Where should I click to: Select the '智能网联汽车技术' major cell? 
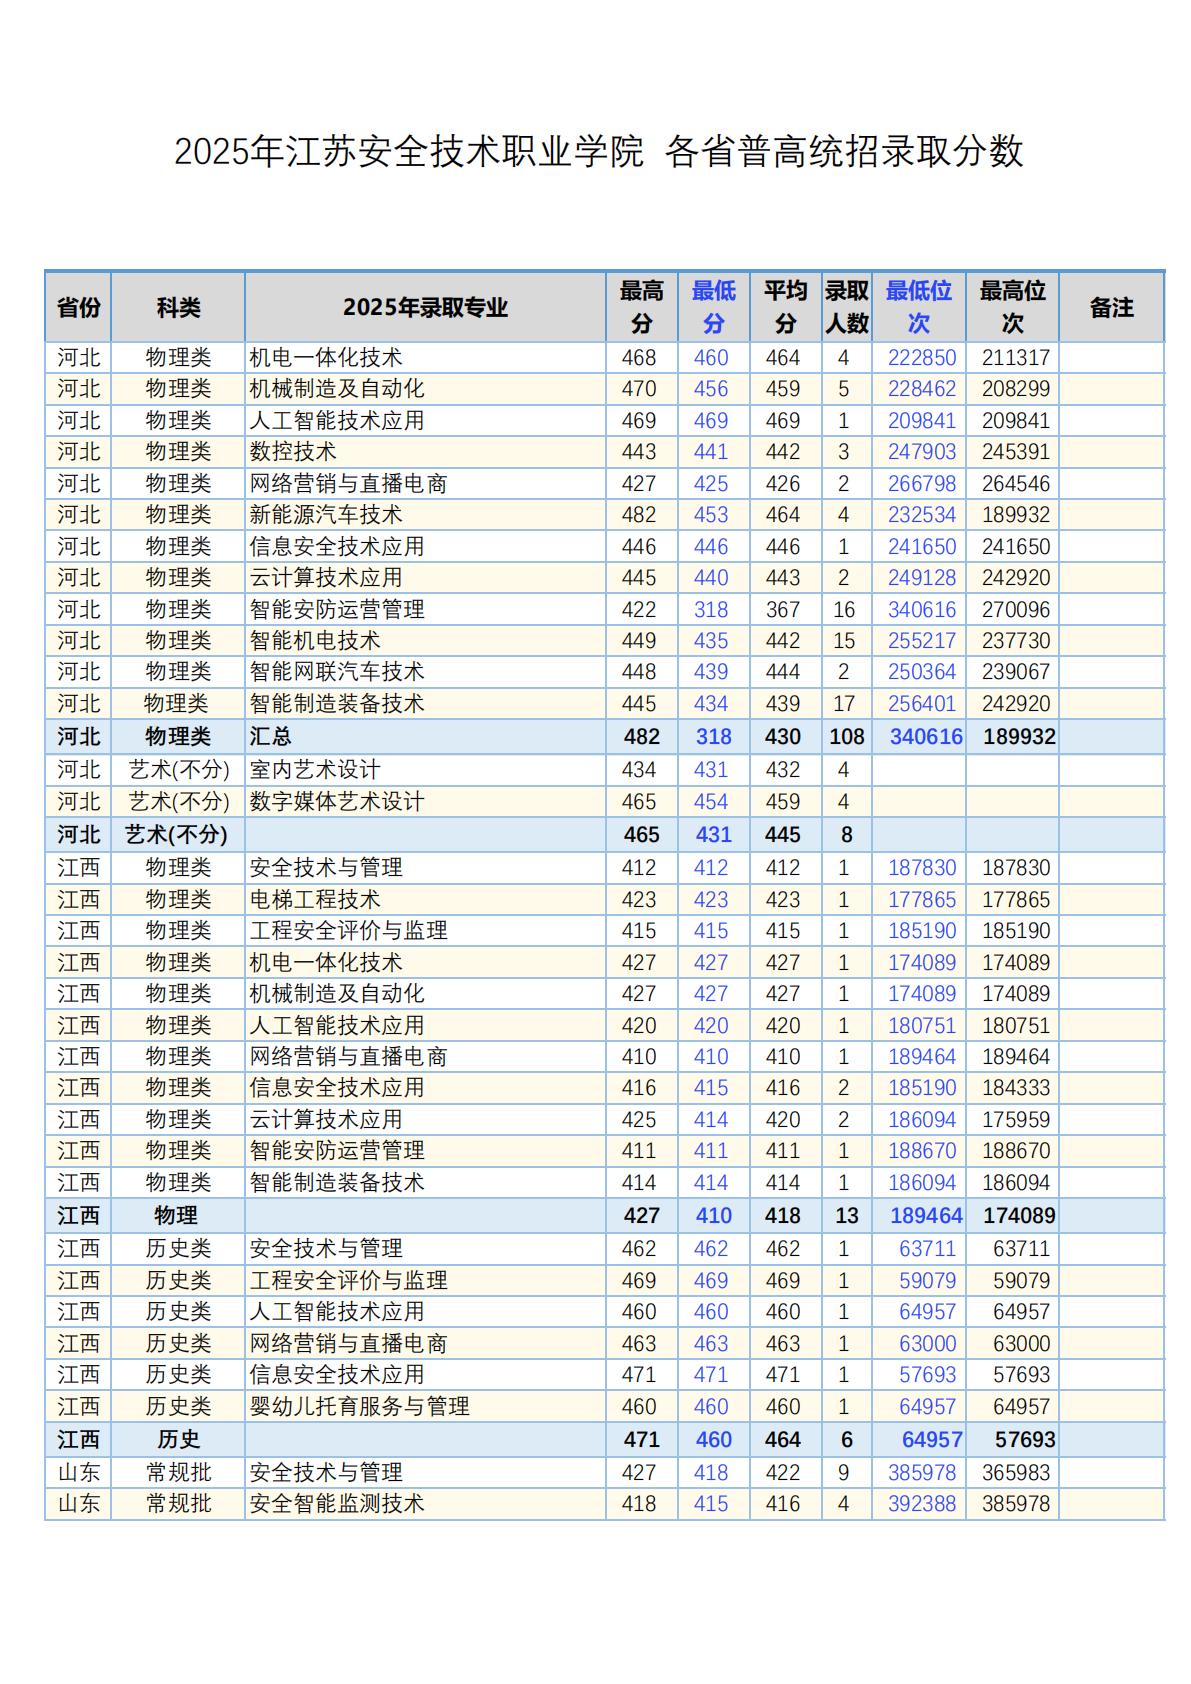[x=426, y=672]
